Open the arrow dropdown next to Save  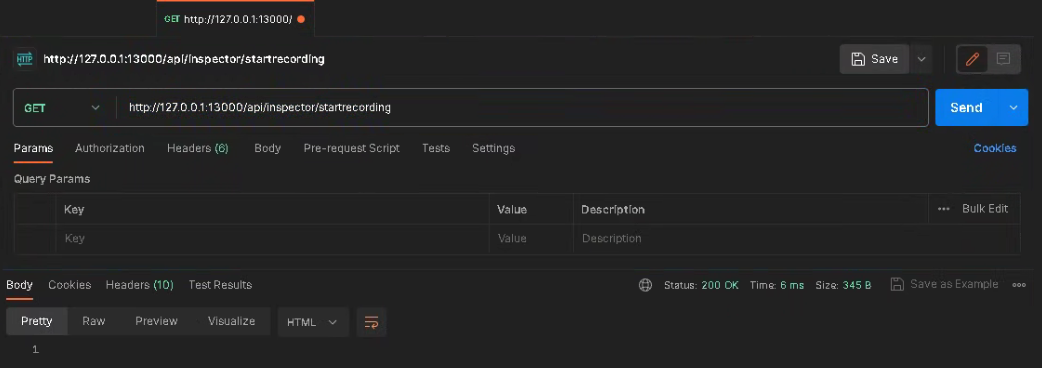pos(922,59)
